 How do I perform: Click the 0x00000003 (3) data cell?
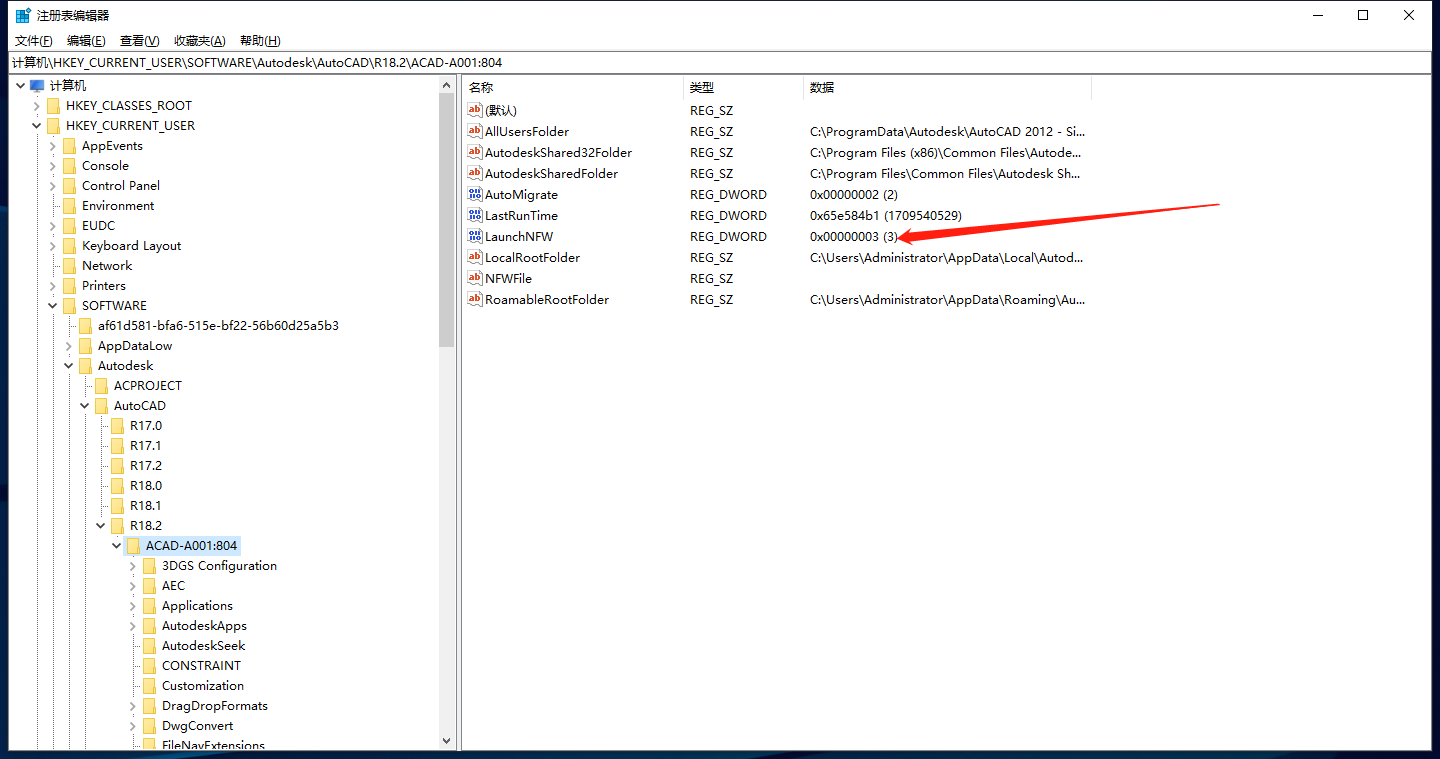coord(854,237)
